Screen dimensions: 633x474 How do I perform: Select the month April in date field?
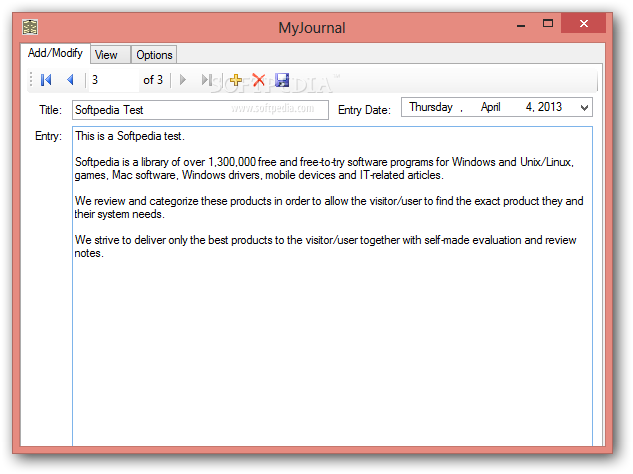point(490,107)
